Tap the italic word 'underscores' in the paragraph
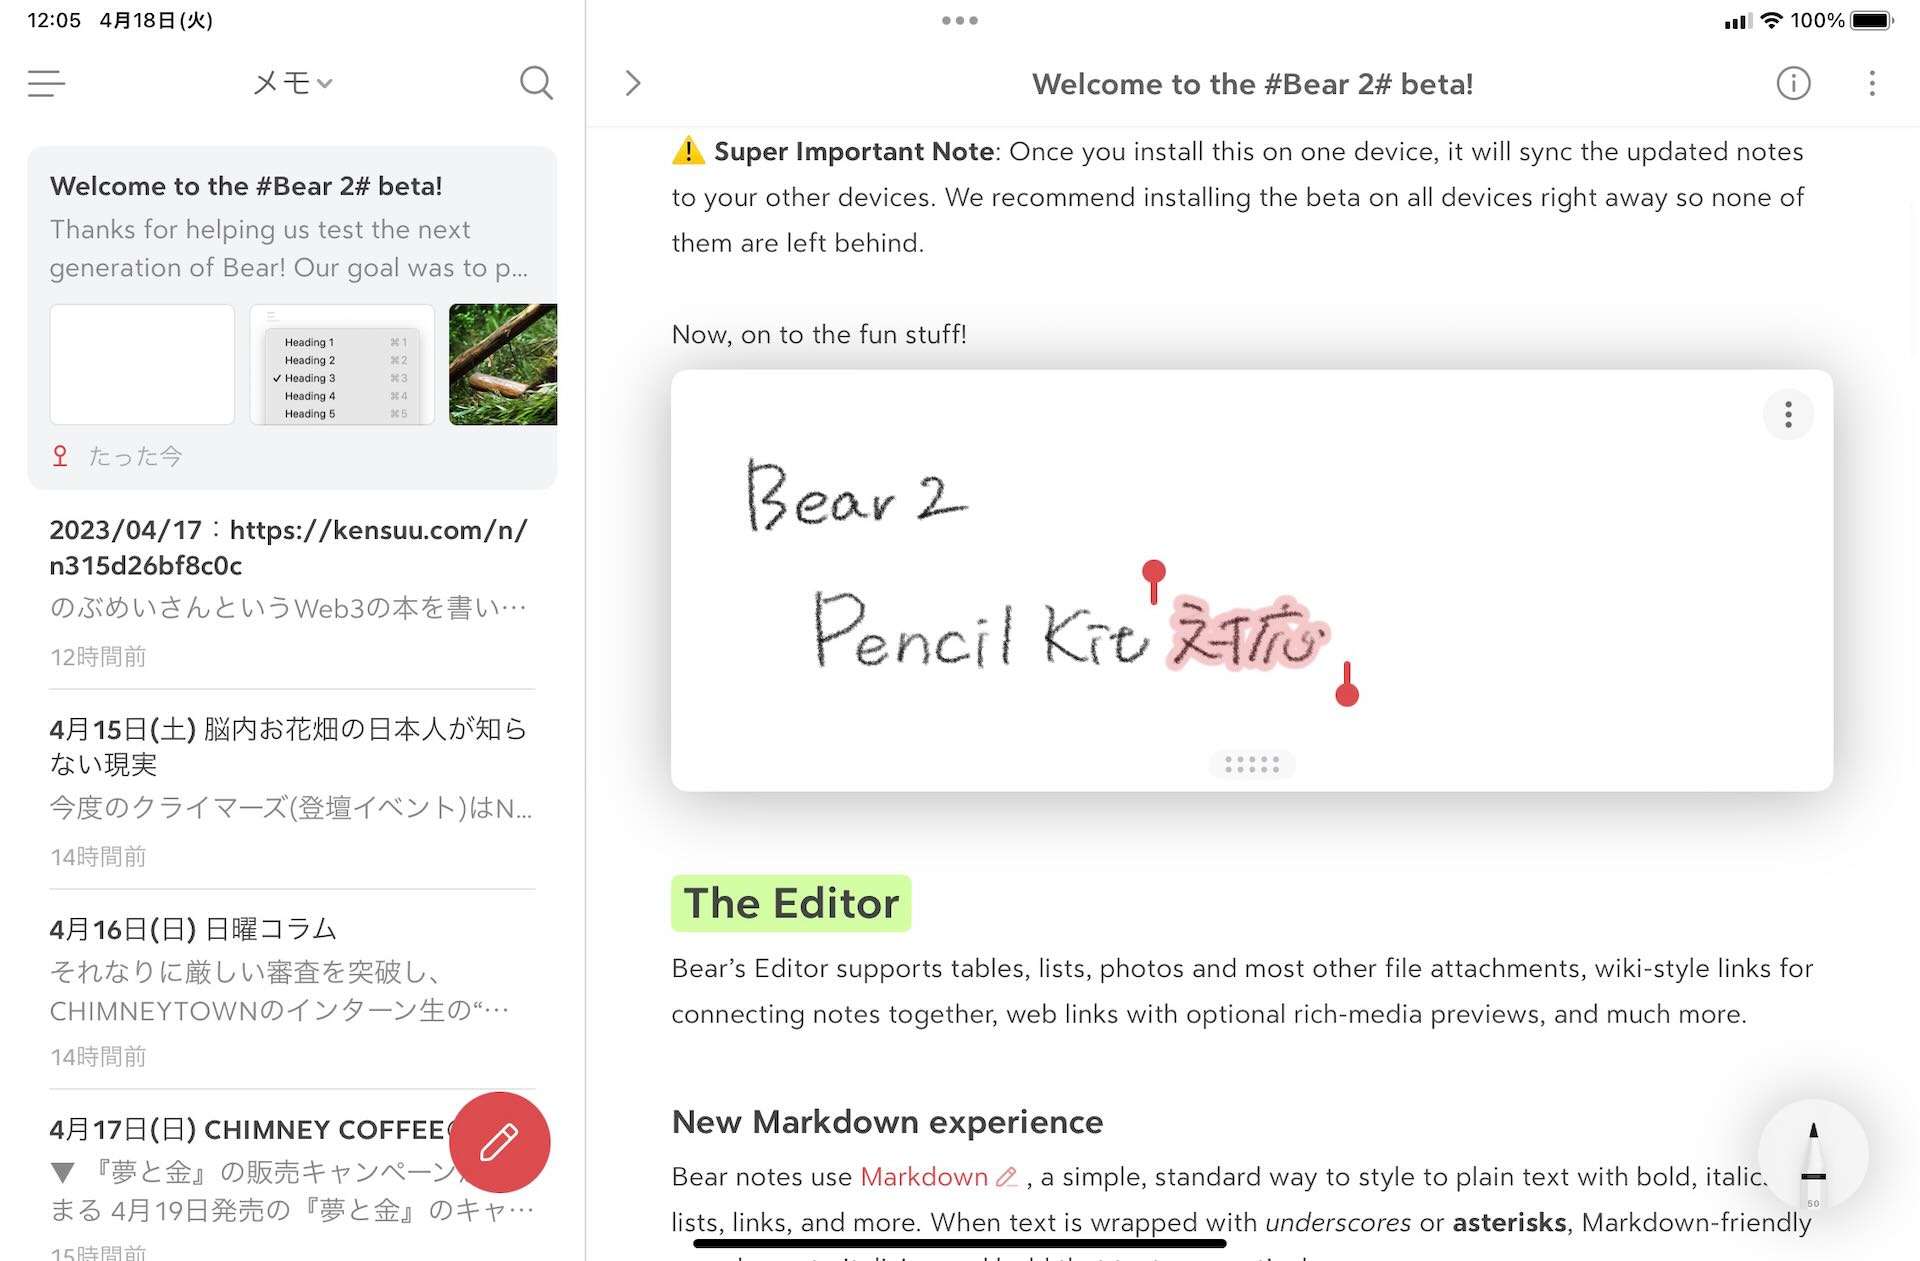The width and height of the screenshot is (1920, 1261). pyautogui.click(x=1338, y=1222)
